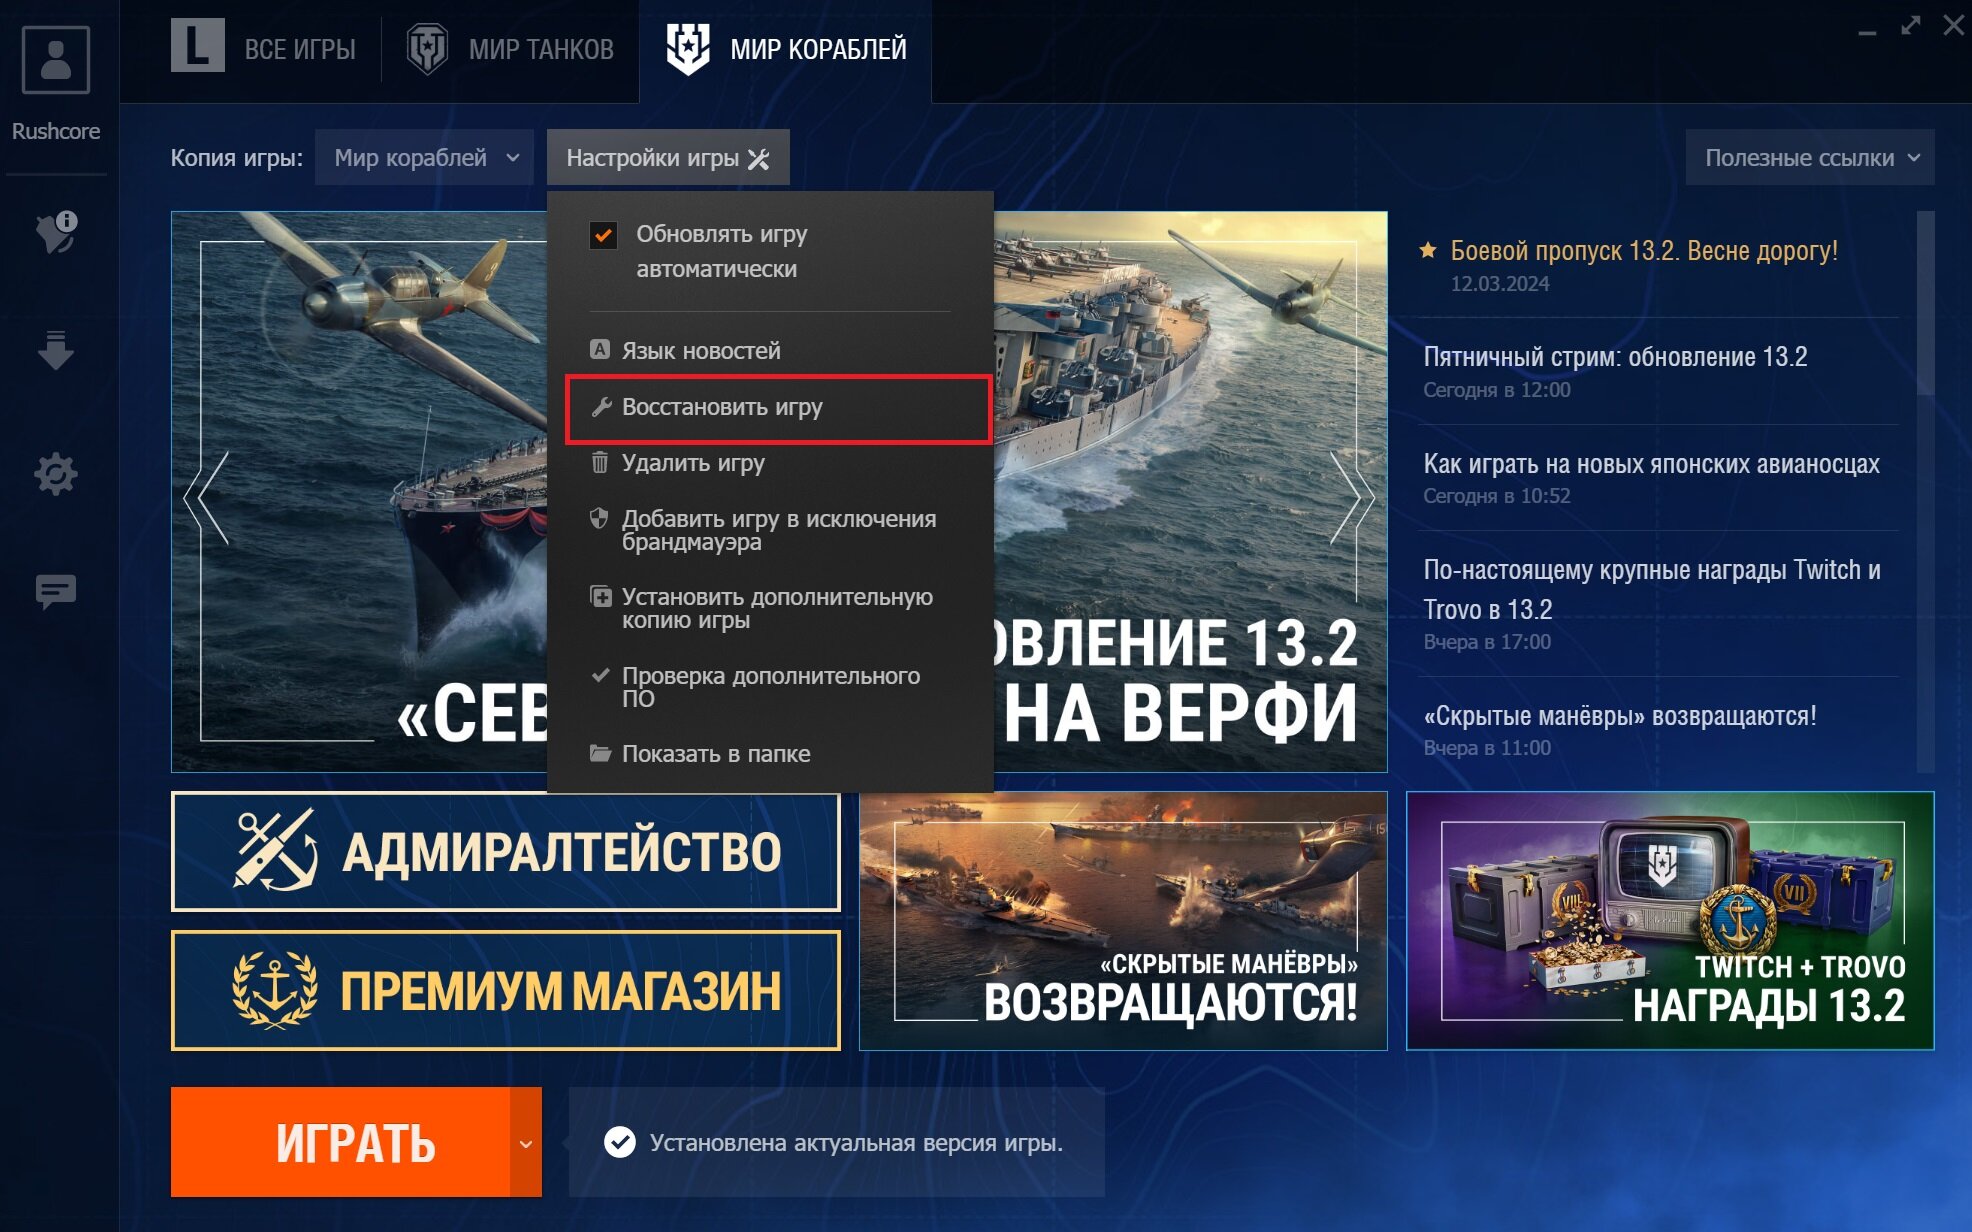Click shield icon beside firewall exclusions entry
Image resolution: width=1972 pixels, height=1232 pixels.
tap(599, 518)
